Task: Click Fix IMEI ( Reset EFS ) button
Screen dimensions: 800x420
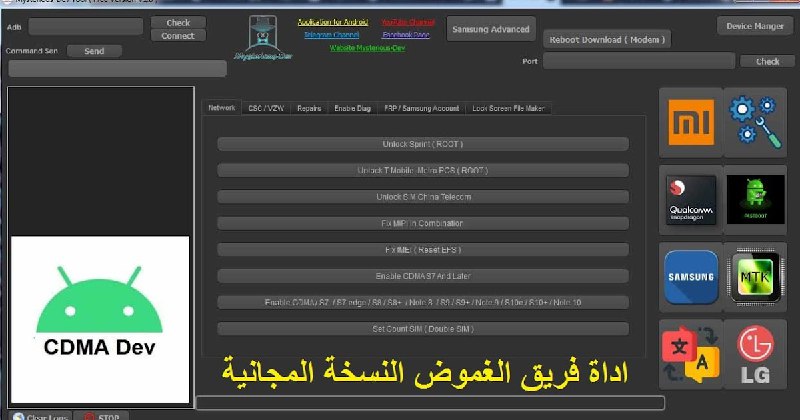Action: 423,250
